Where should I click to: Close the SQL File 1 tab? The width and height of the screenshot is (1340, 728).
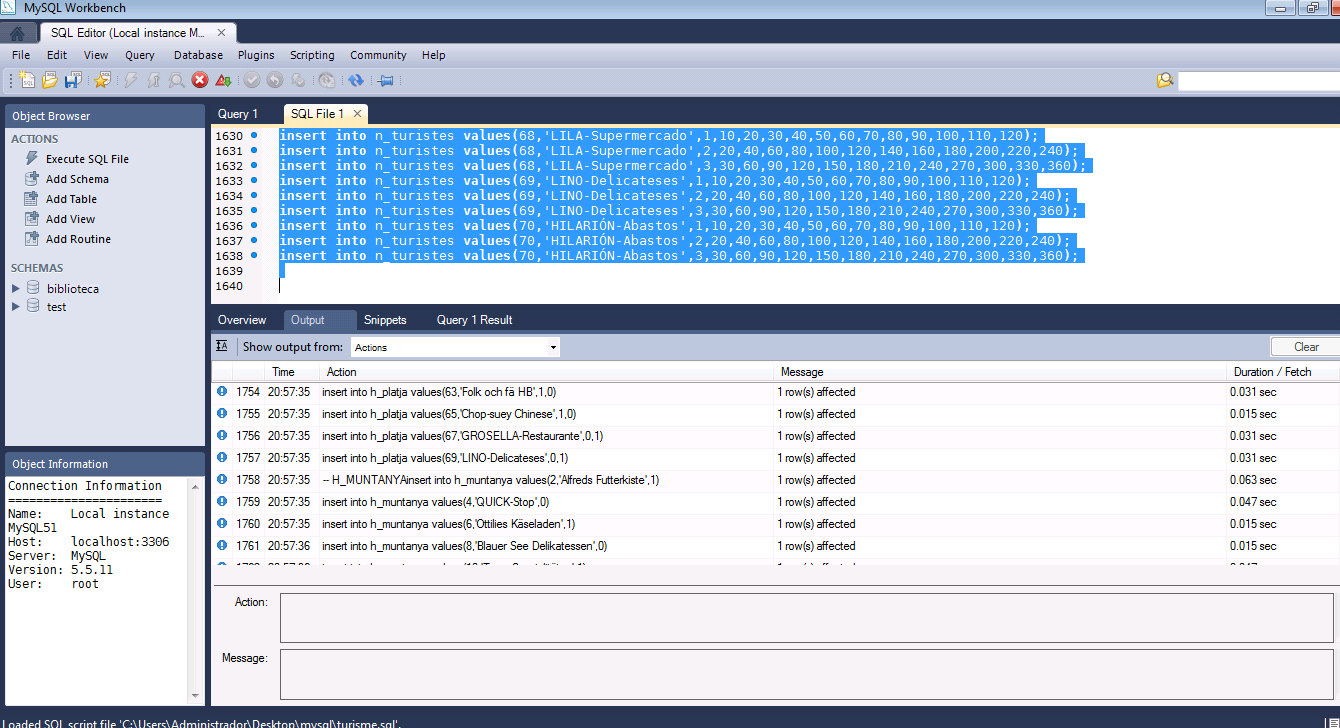[x=357, y=114]
